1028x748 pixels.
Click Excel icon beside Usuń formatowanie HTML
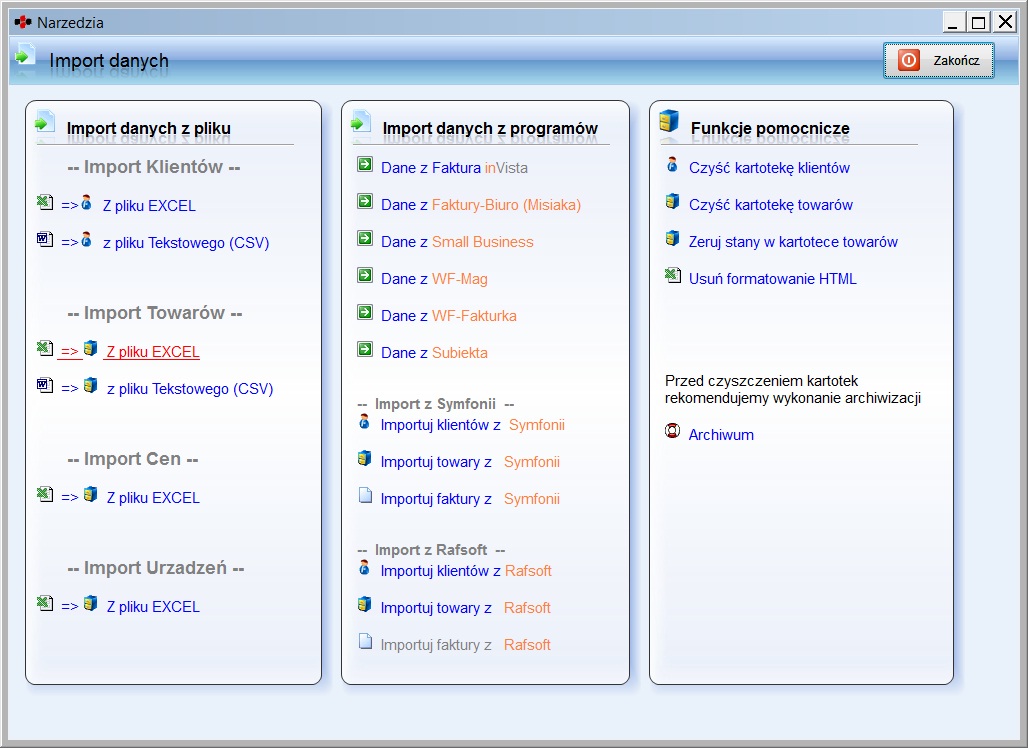pos(673,275)
